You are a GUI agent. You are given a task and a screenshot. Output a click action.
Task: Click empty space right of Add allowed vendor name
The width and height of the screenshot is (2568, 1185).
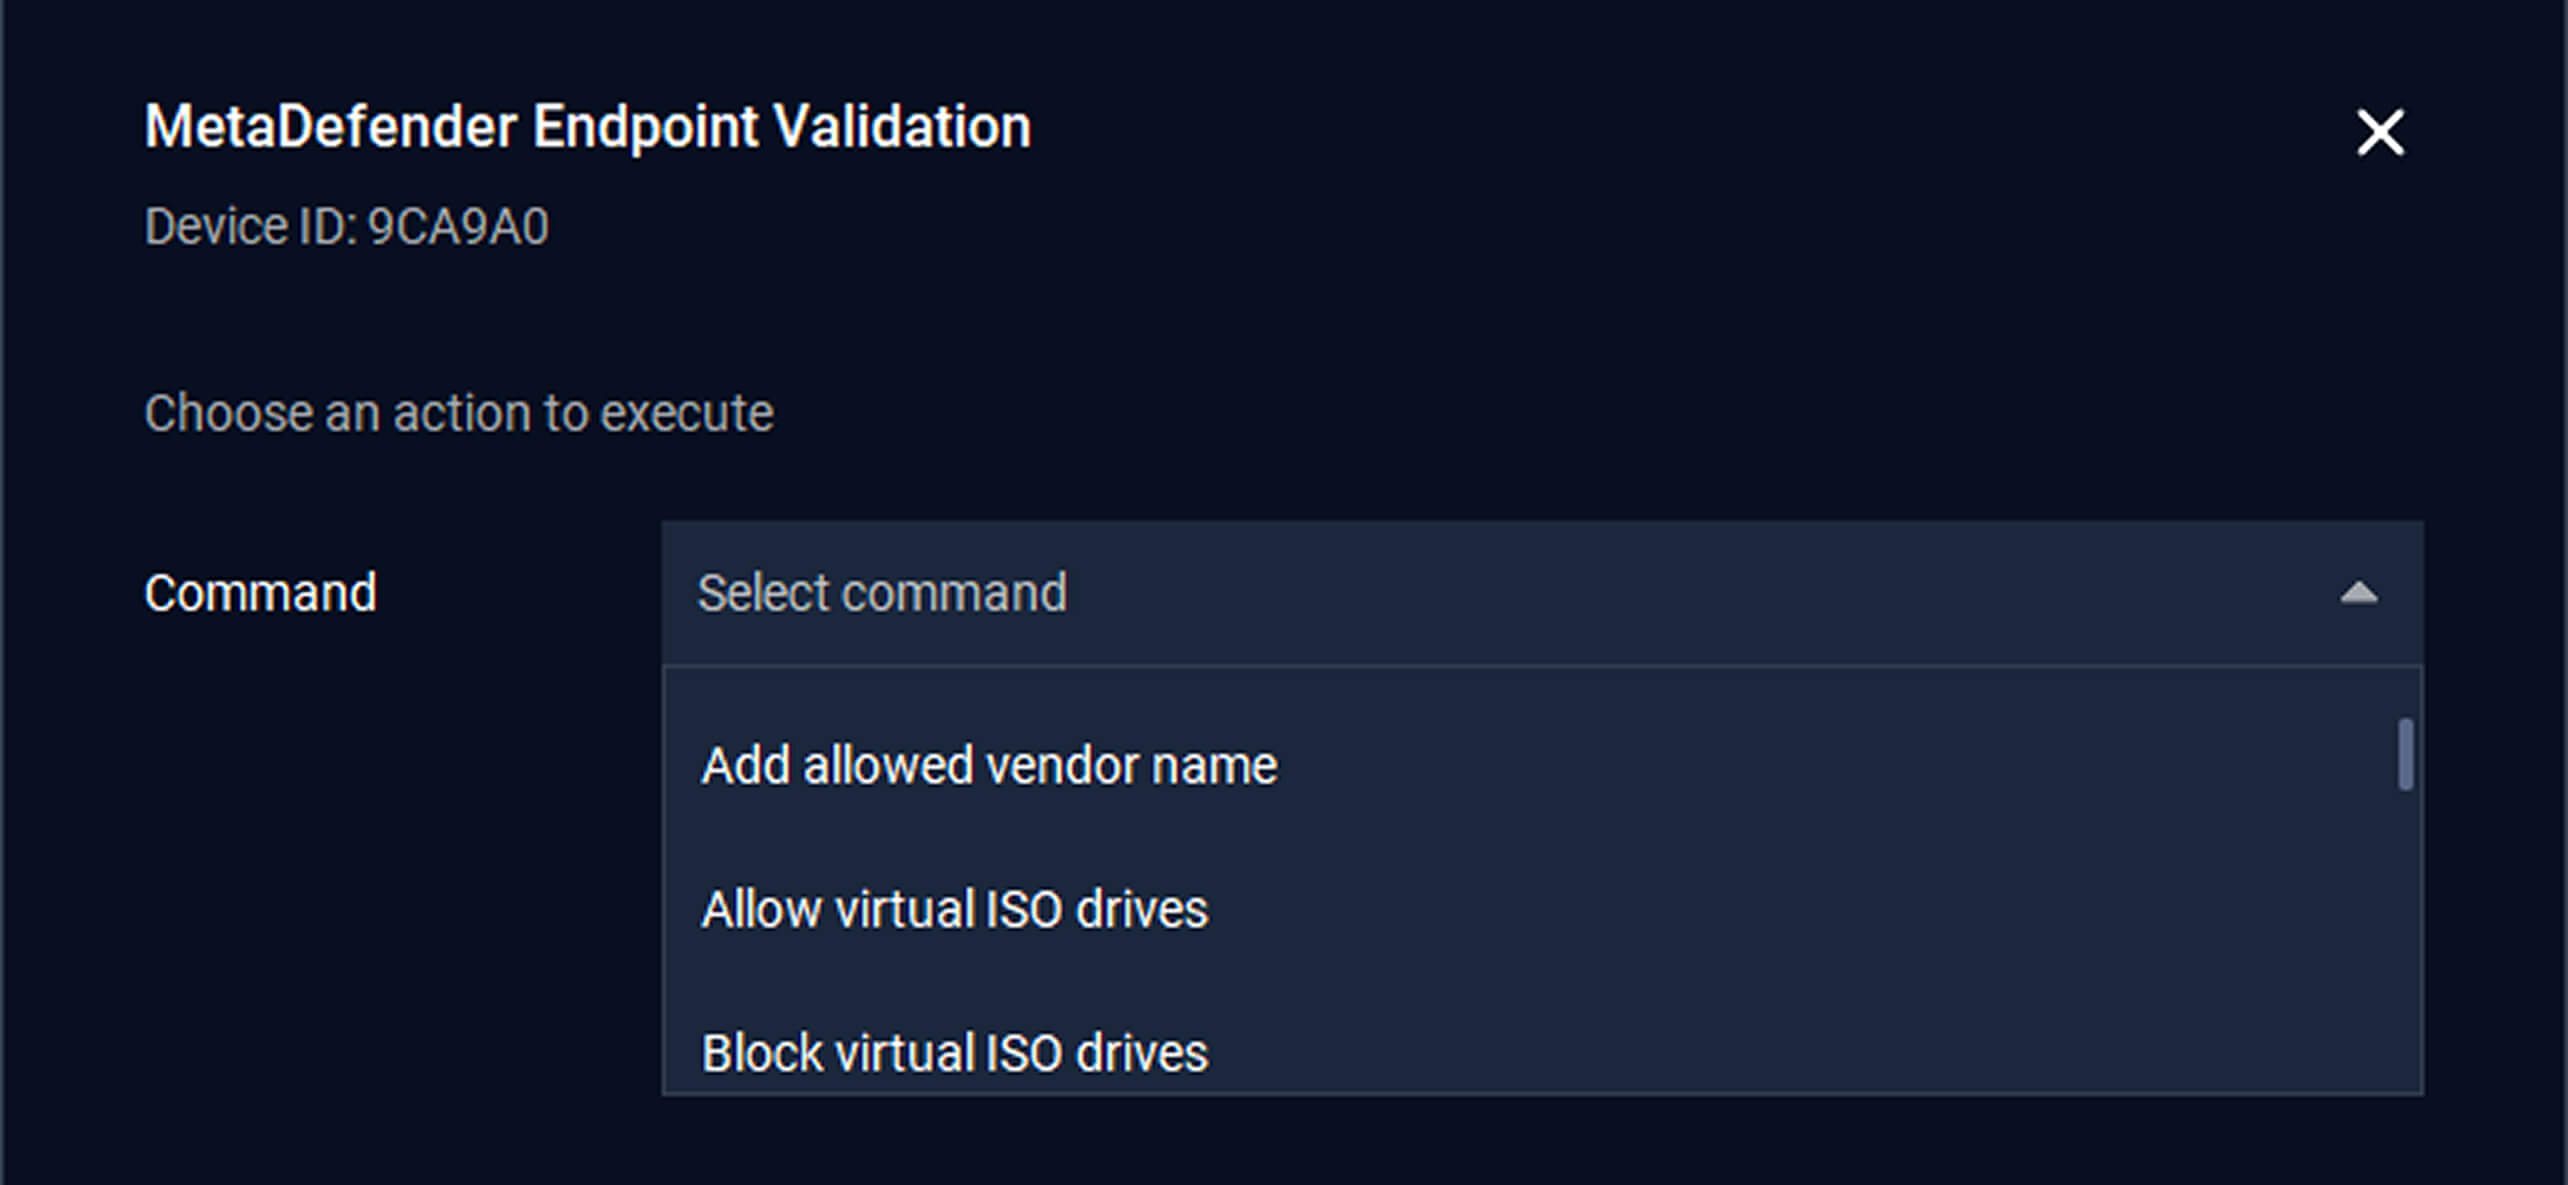[x=1800, y=766]
